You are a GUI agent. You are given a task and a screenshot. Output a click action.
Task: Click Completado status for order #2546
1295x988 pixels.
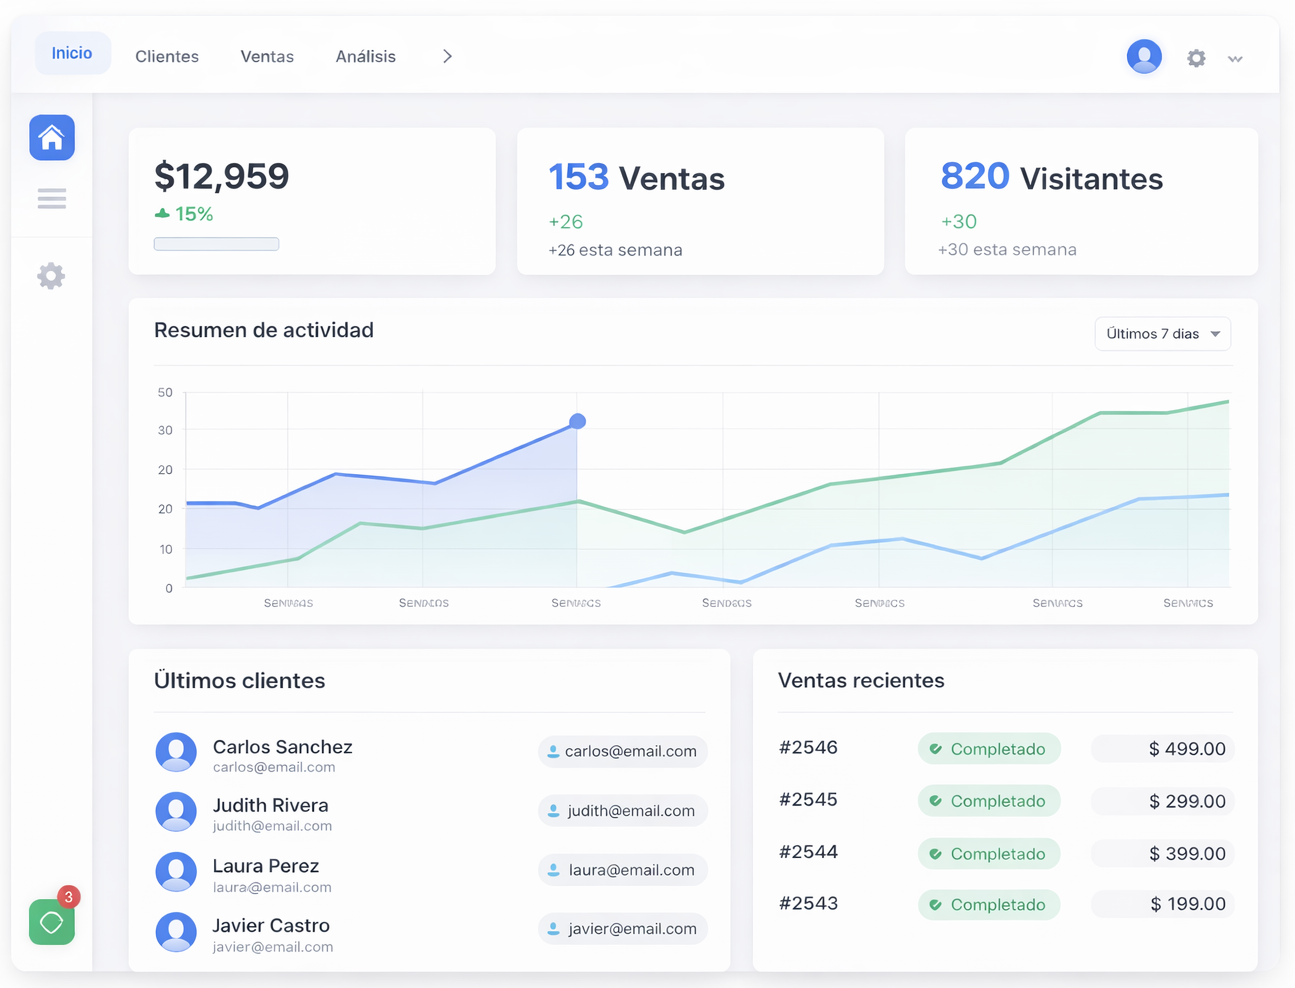click(x=988, y=749)
